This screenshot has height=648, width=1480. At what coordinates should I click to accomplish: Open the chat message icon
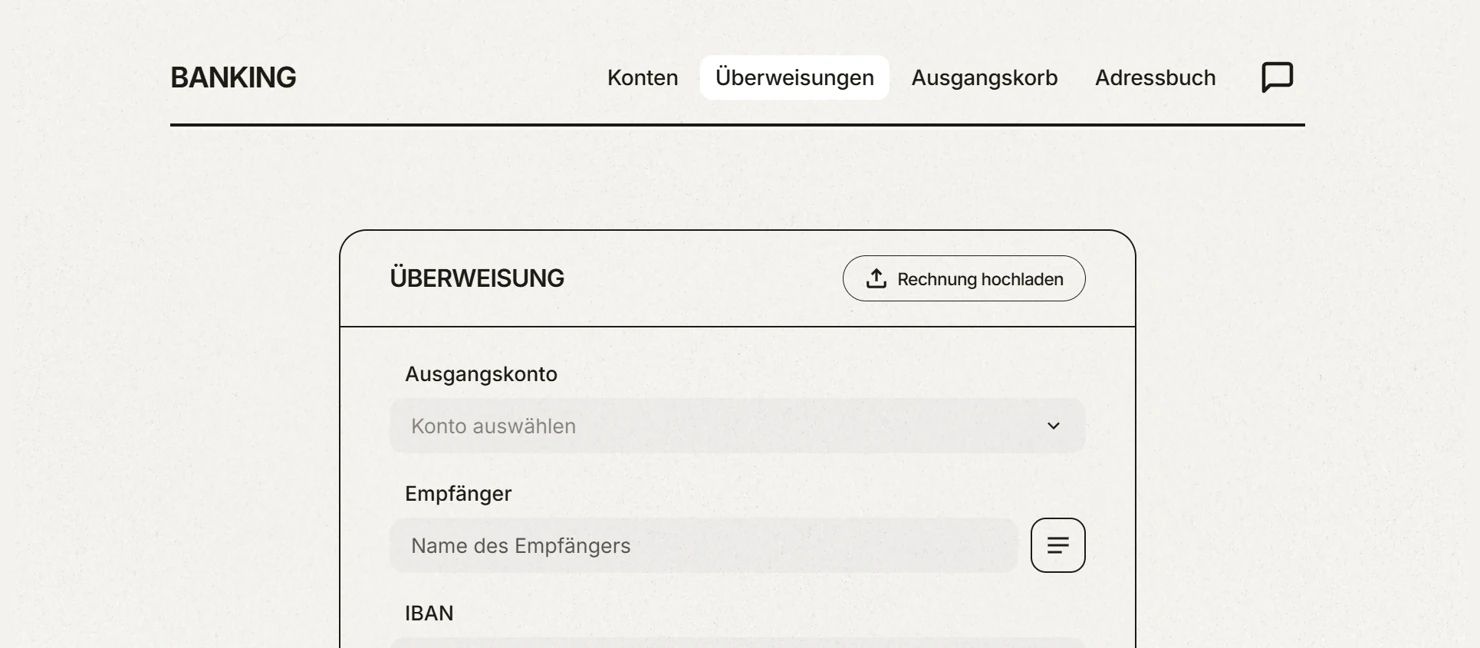pos(1277,77)
